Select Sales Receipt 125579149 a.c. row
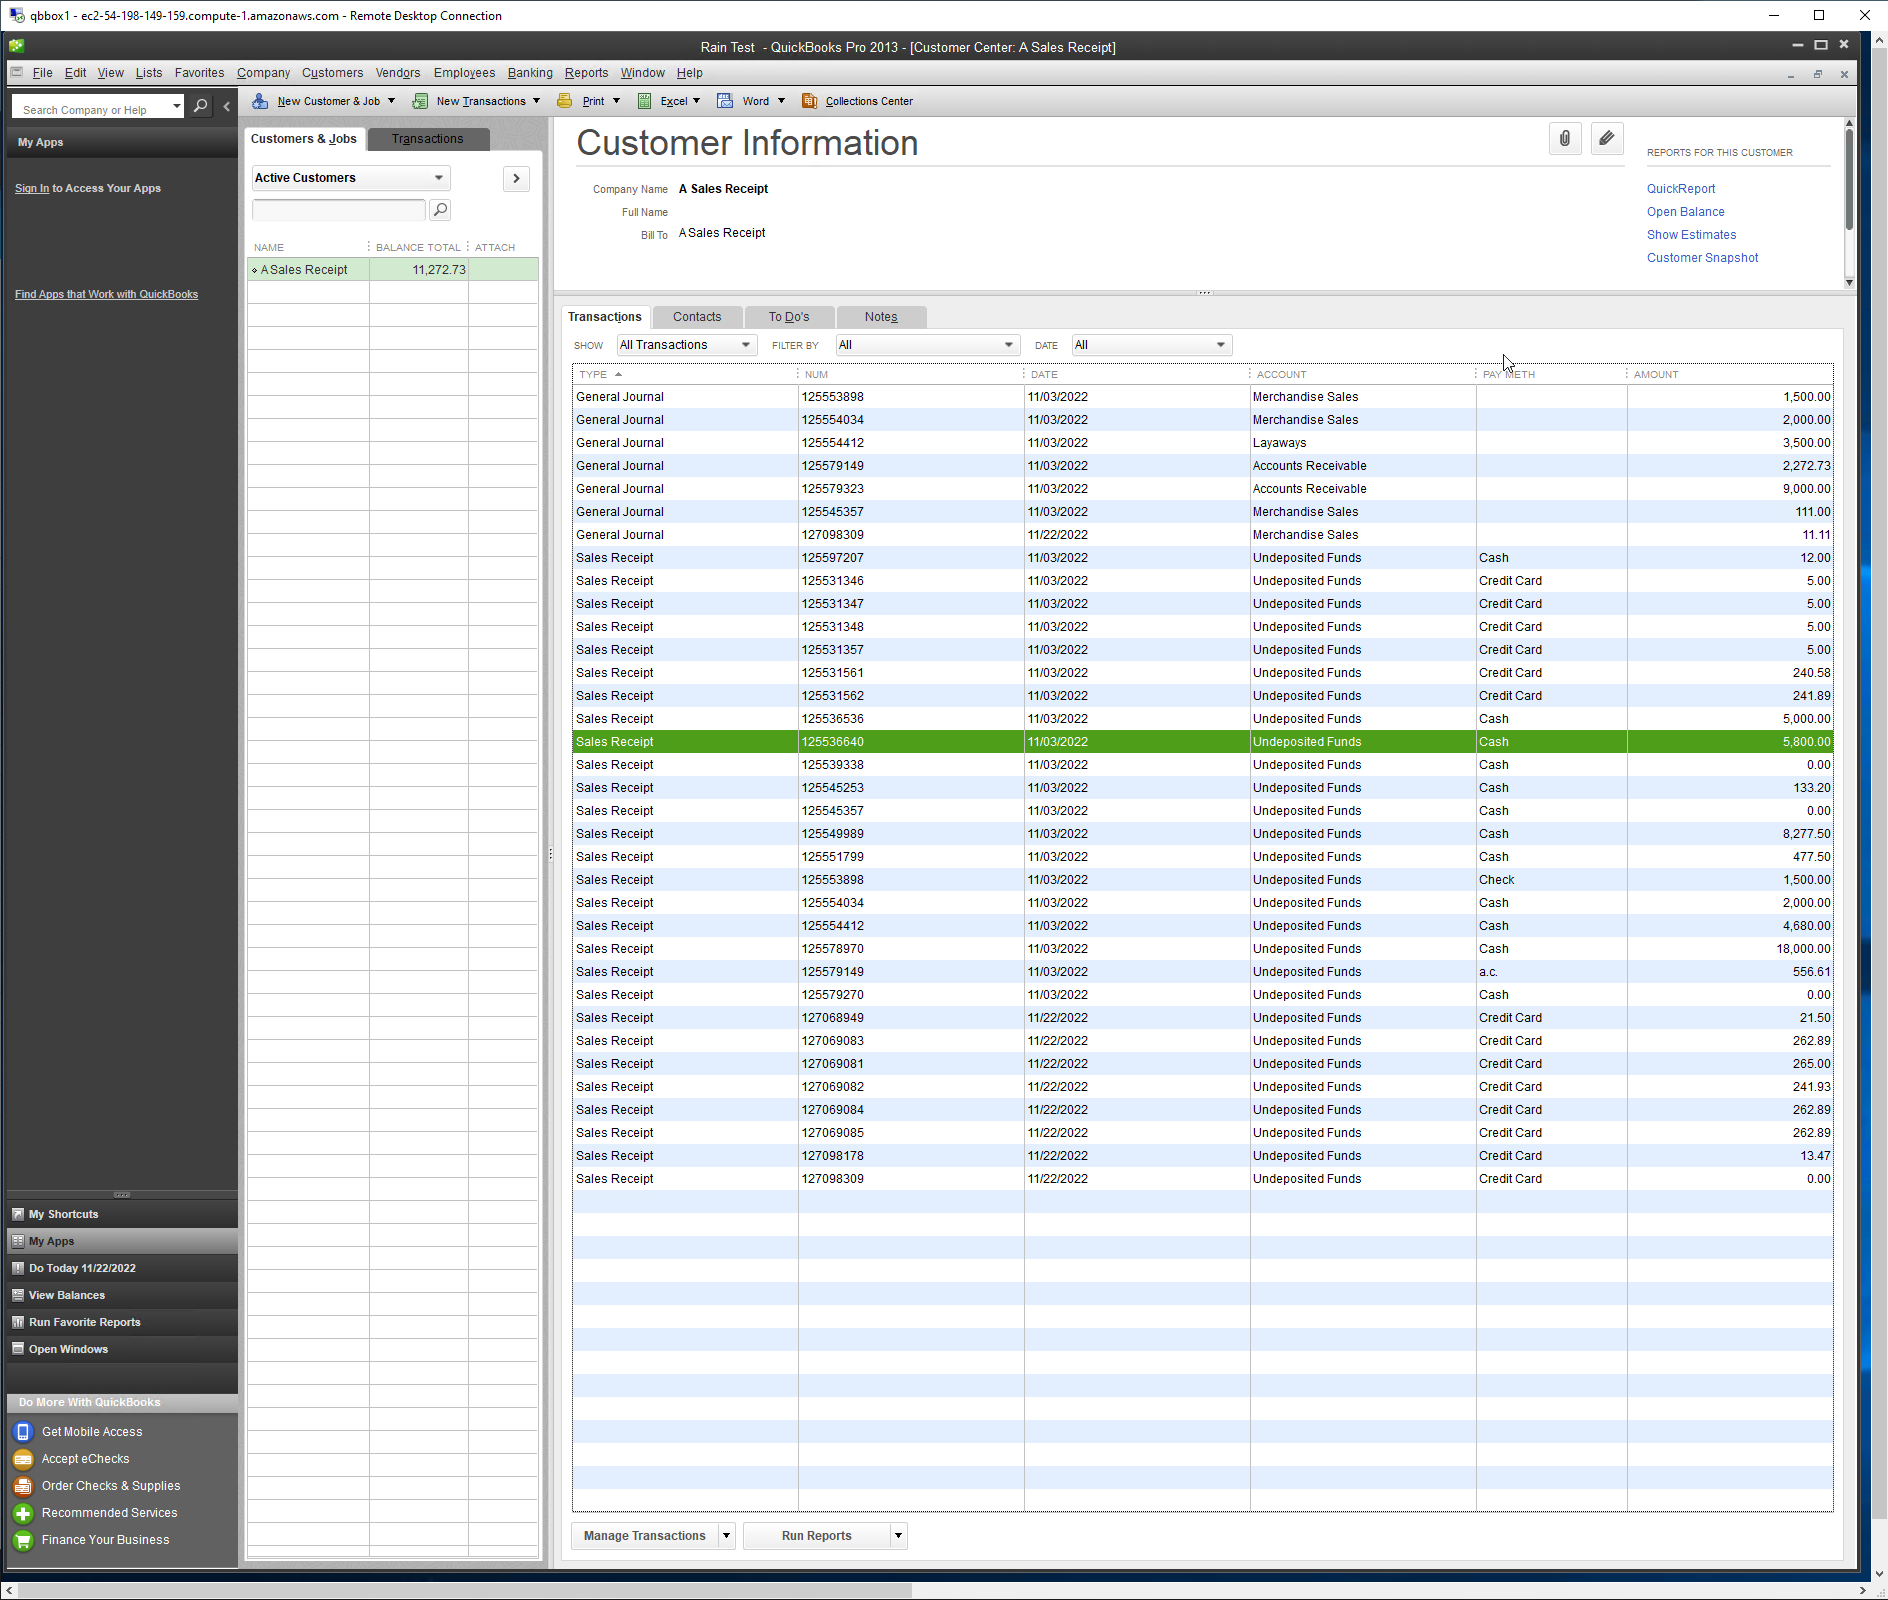Screen dimensions: 1888x1600 point(1203,972)
